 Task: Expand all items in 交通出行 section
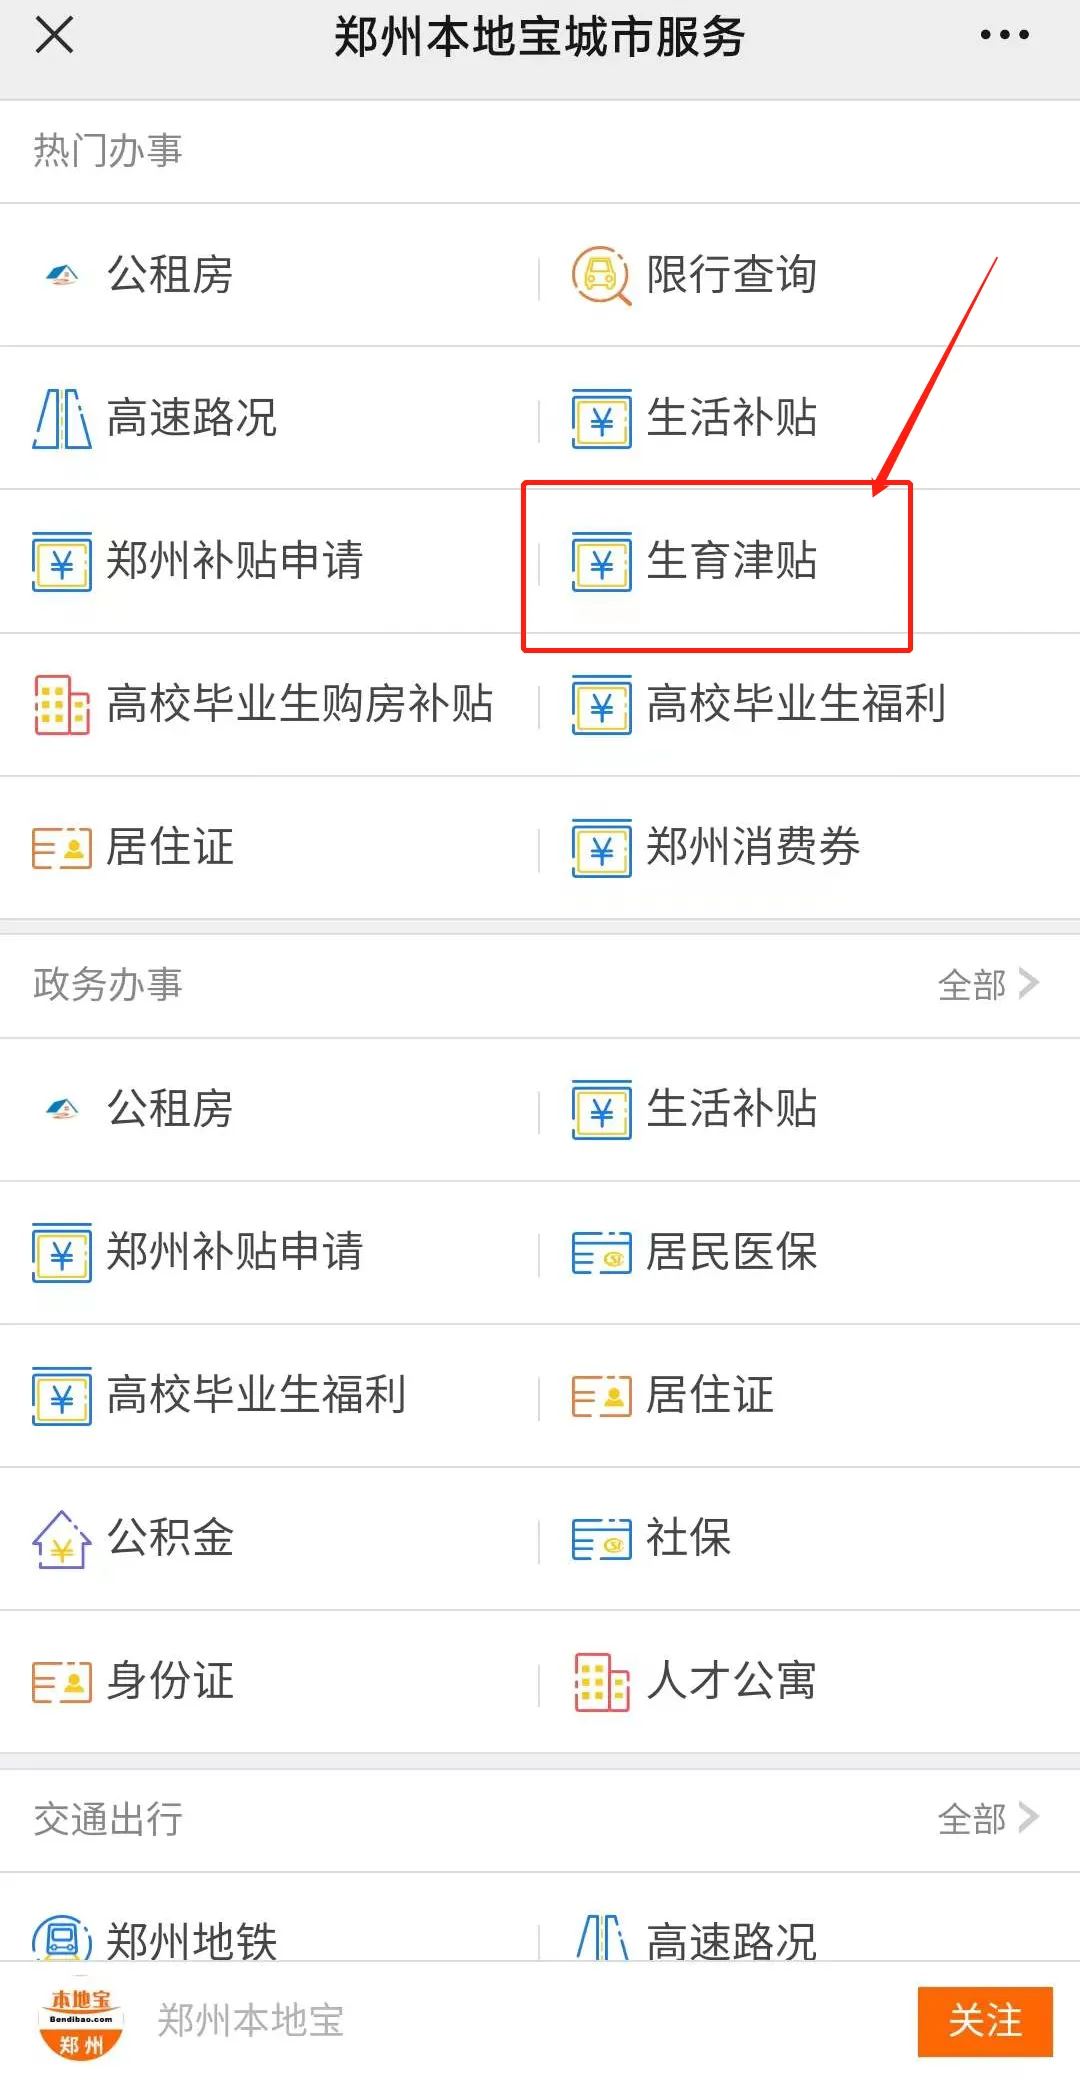click(987, 1819)
